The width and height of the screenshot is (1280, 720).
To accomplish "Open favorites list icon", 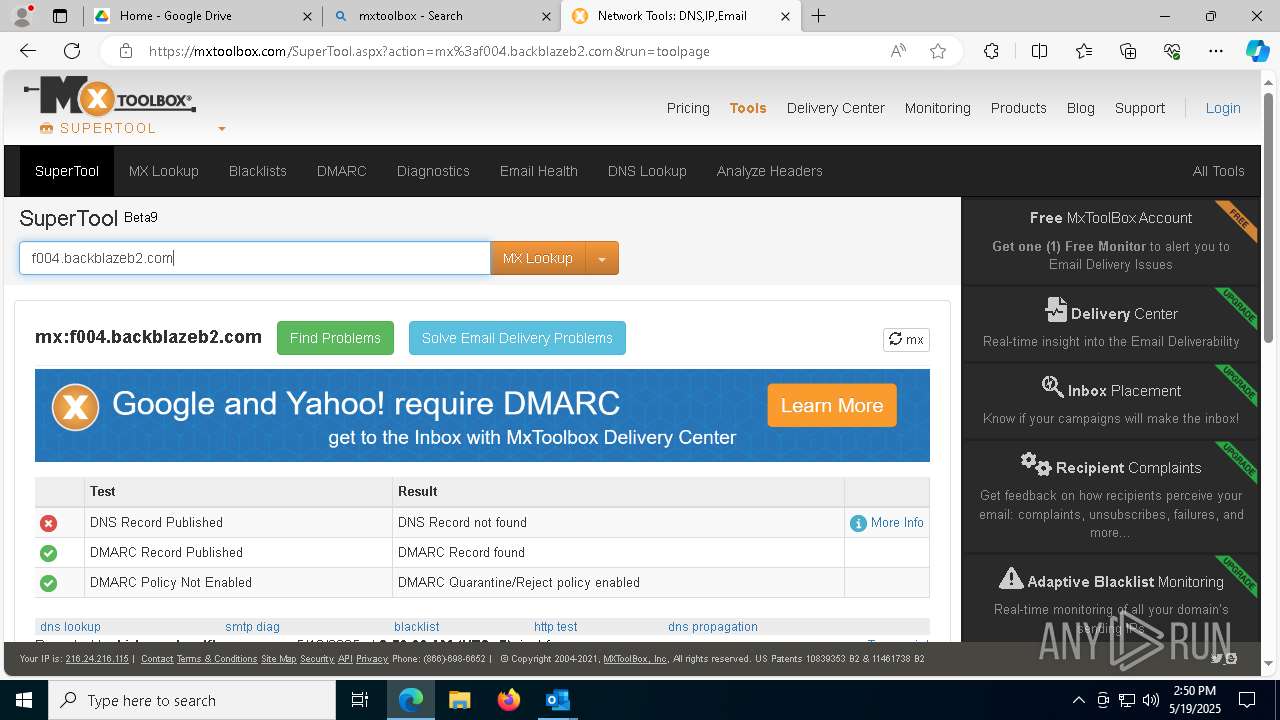I will click(x=1084, y=51).
